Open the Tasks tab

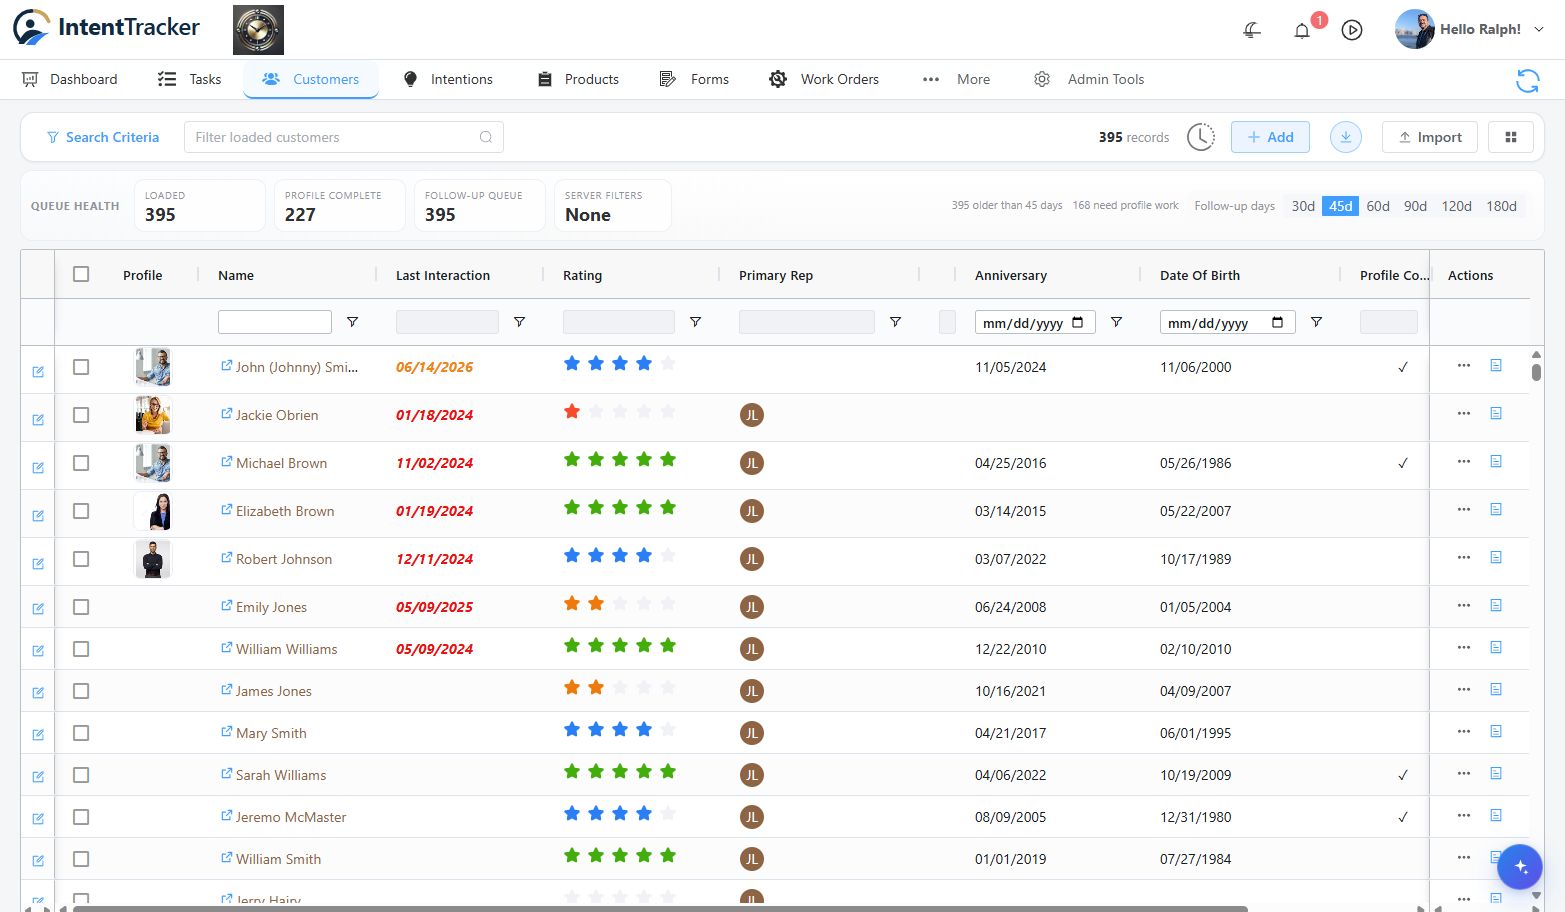tap(190, 79)
